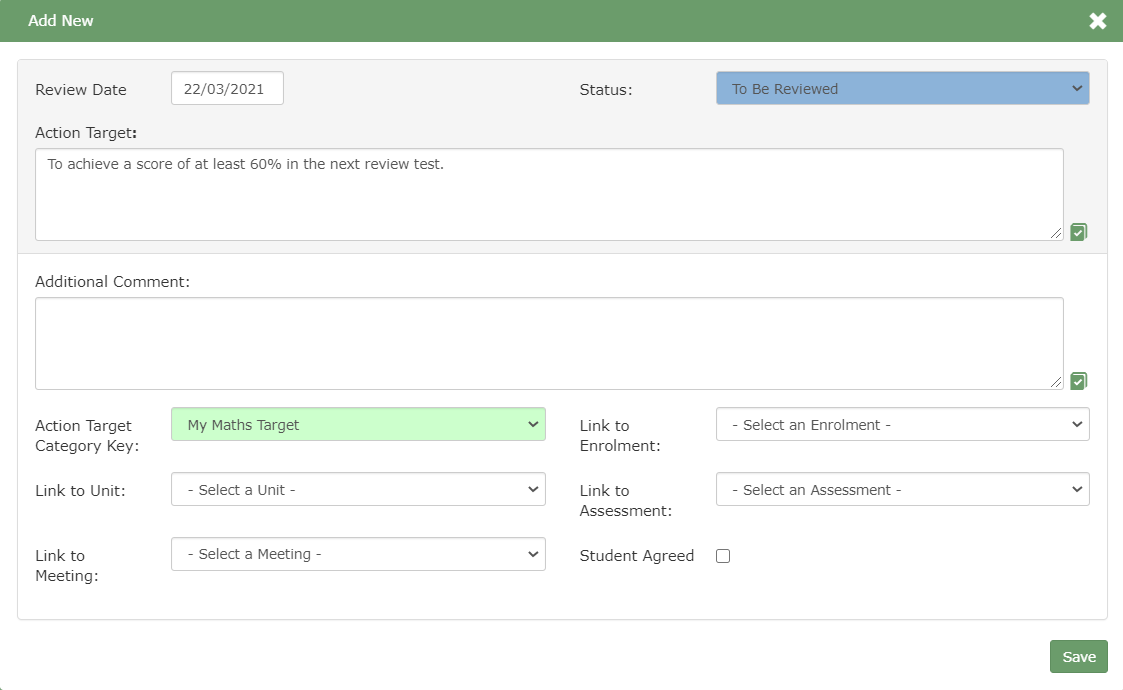This screenshot has width=1123, height=690.
Task: Tick the Student Agreed checkbox
Action: (723, 556)
